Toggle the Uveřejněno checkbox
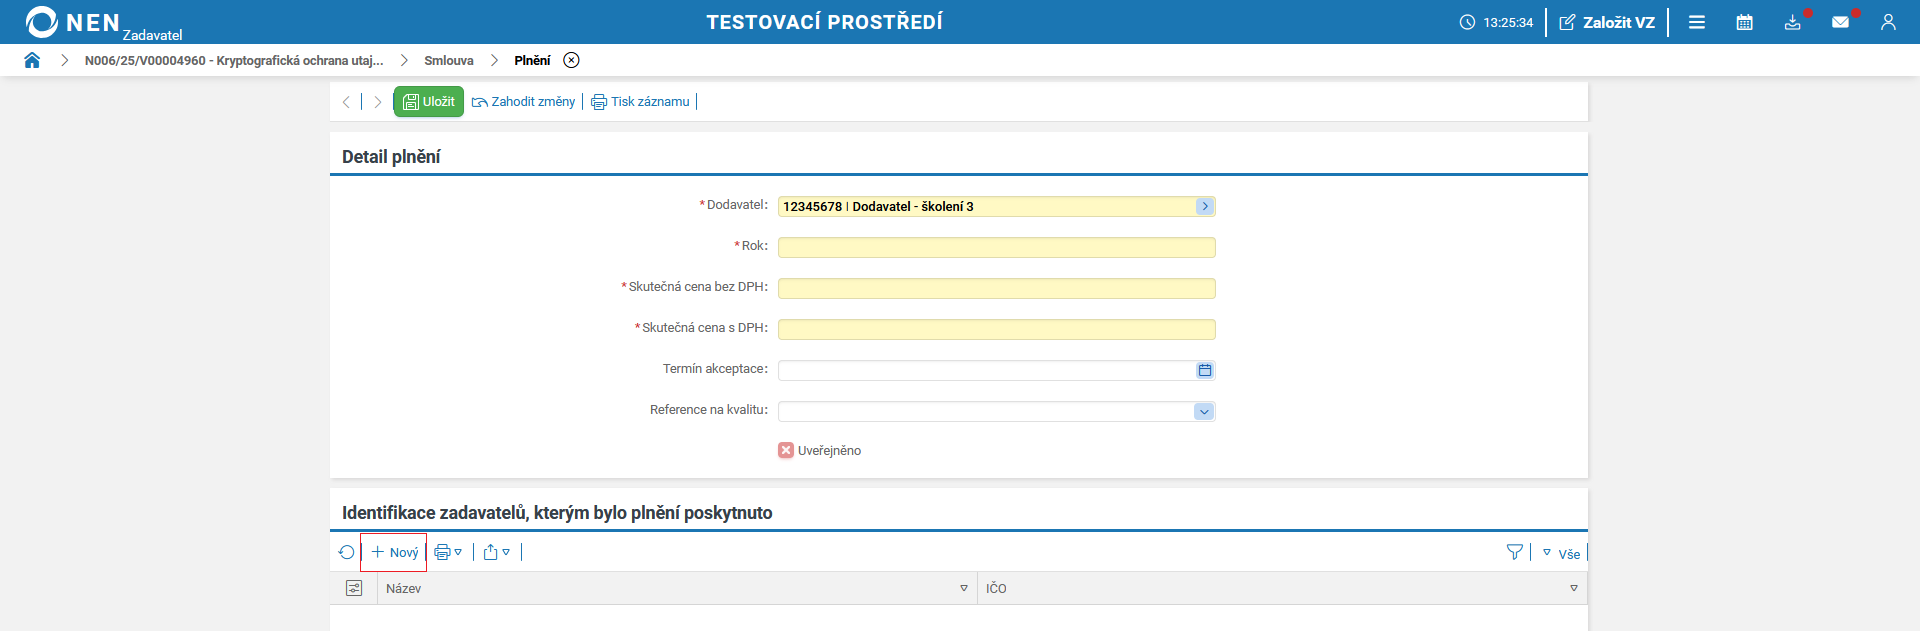Viewport: 1920px width, 631px height. tap(786, 451)
